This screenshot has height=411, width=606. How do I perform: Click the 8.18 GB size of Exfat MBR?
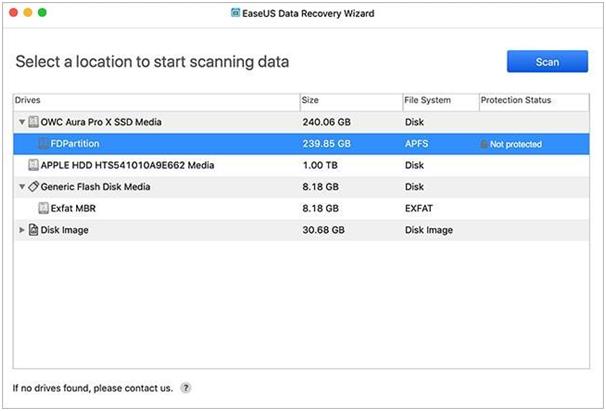320,208
